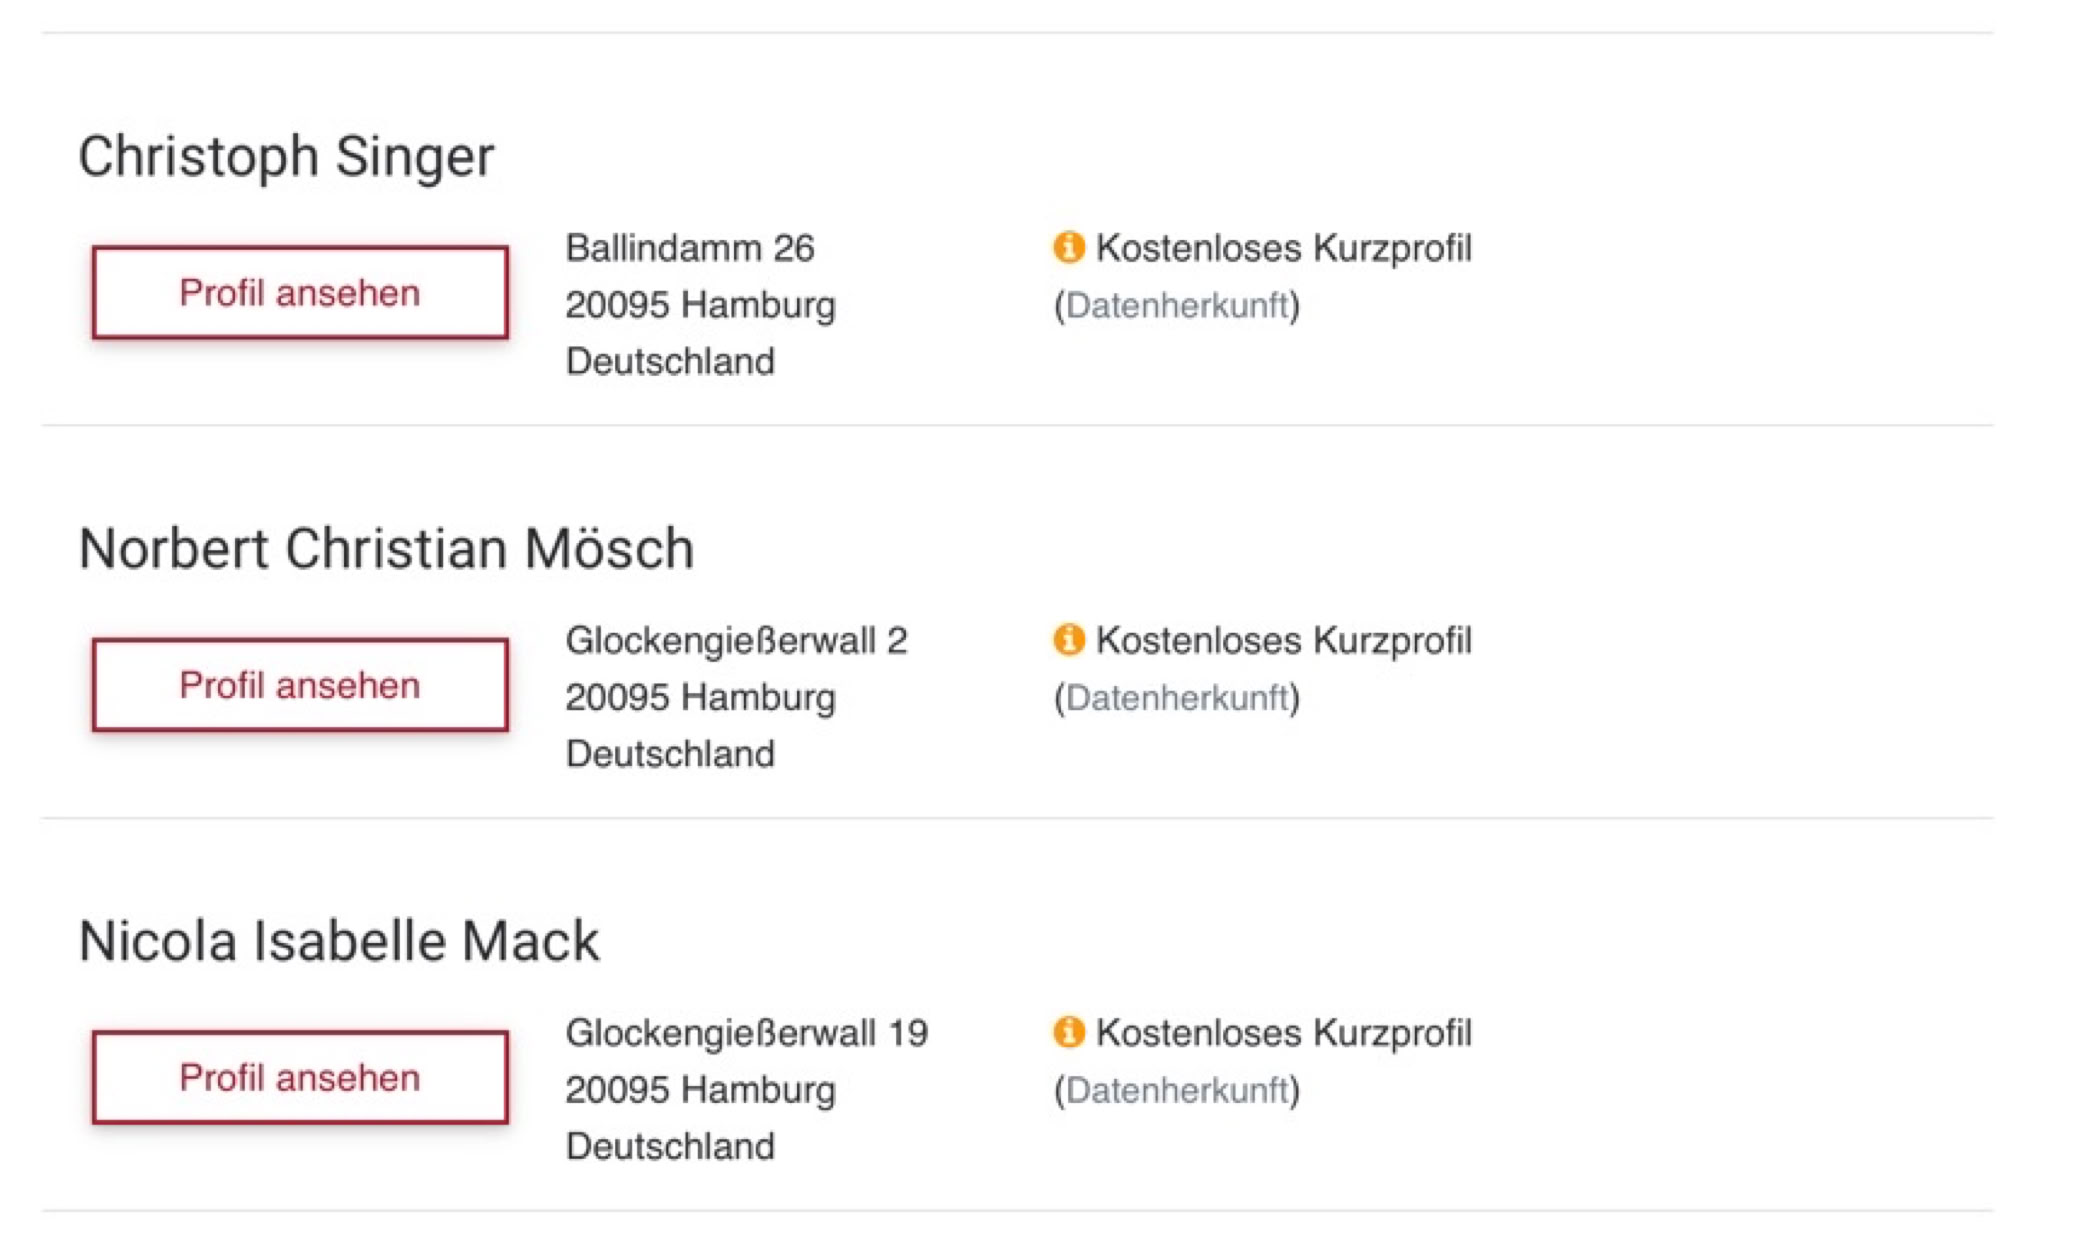Click the Norbert Christian Mösch heading

click(386, 549)
